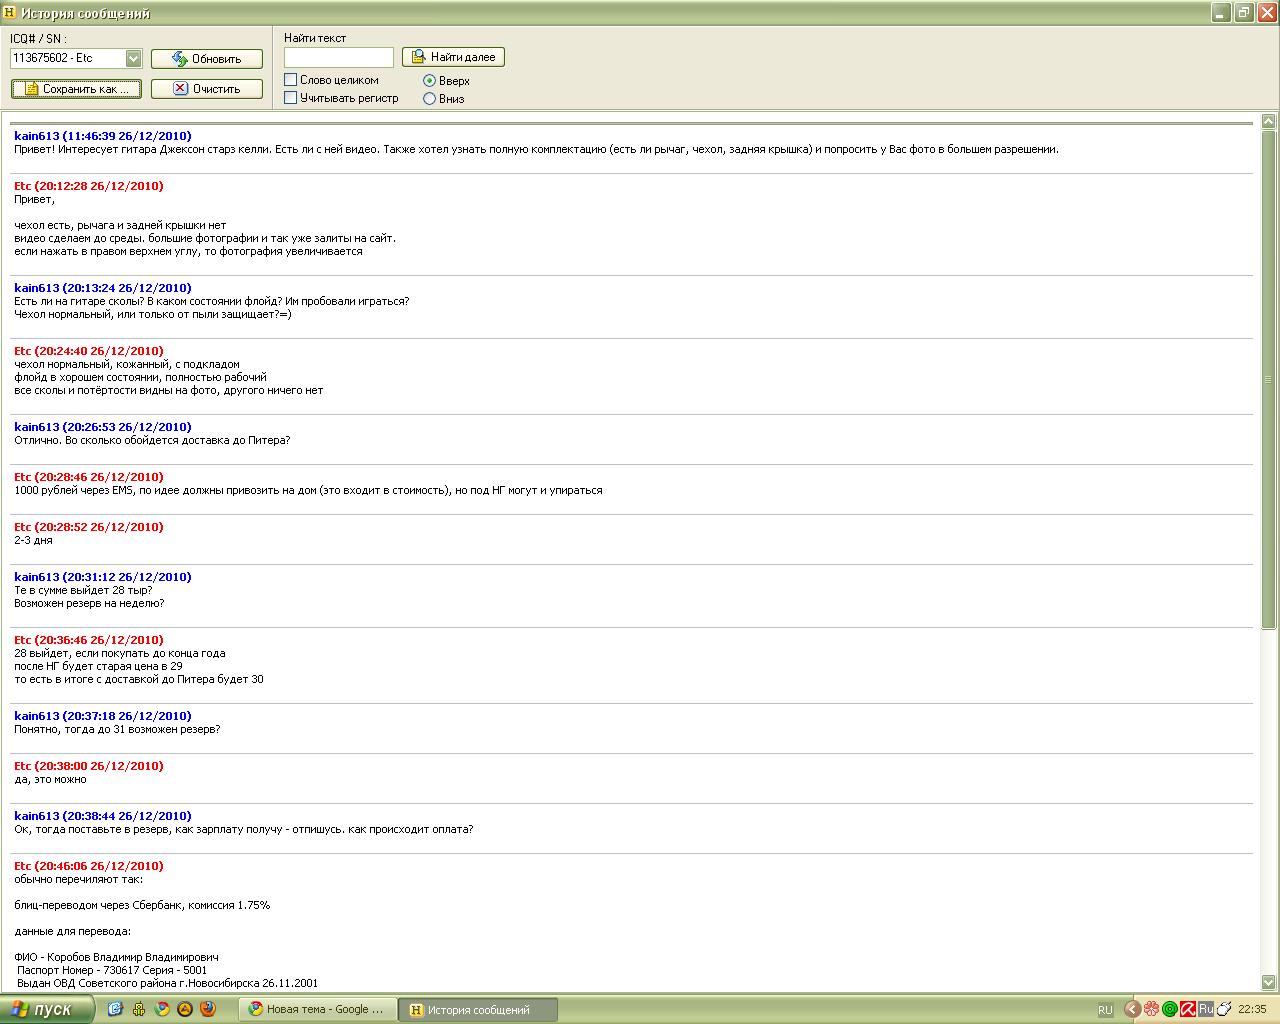This screenshot has width=1280, height=1024.
Task: Click the История сообщений taskbar button
Action: click(478, 1010)
